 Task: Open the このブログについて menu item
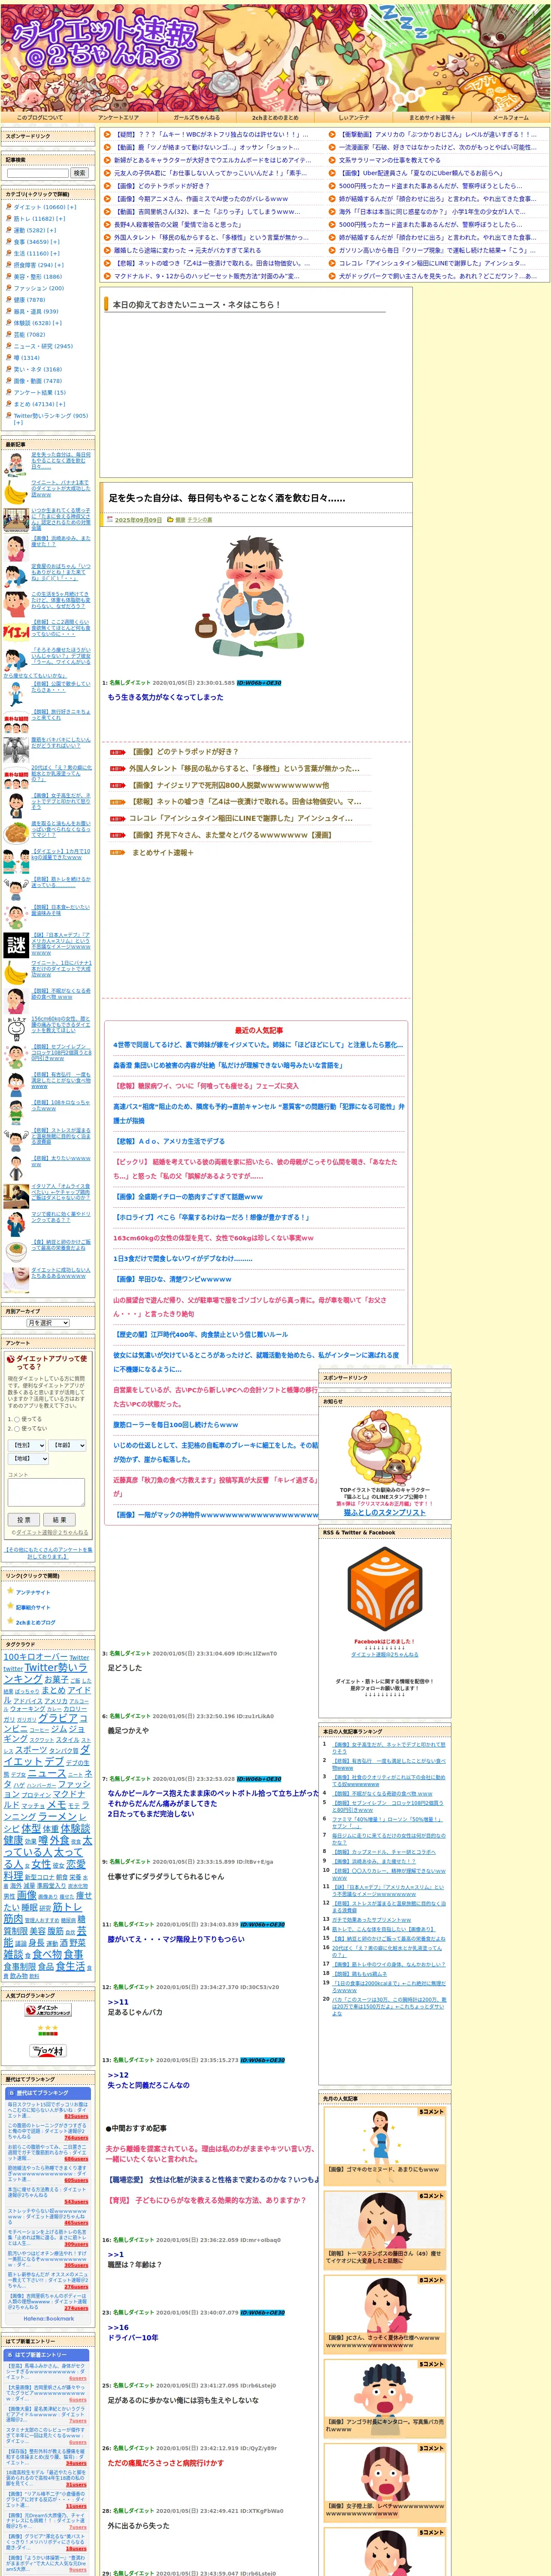pos(39,117)
